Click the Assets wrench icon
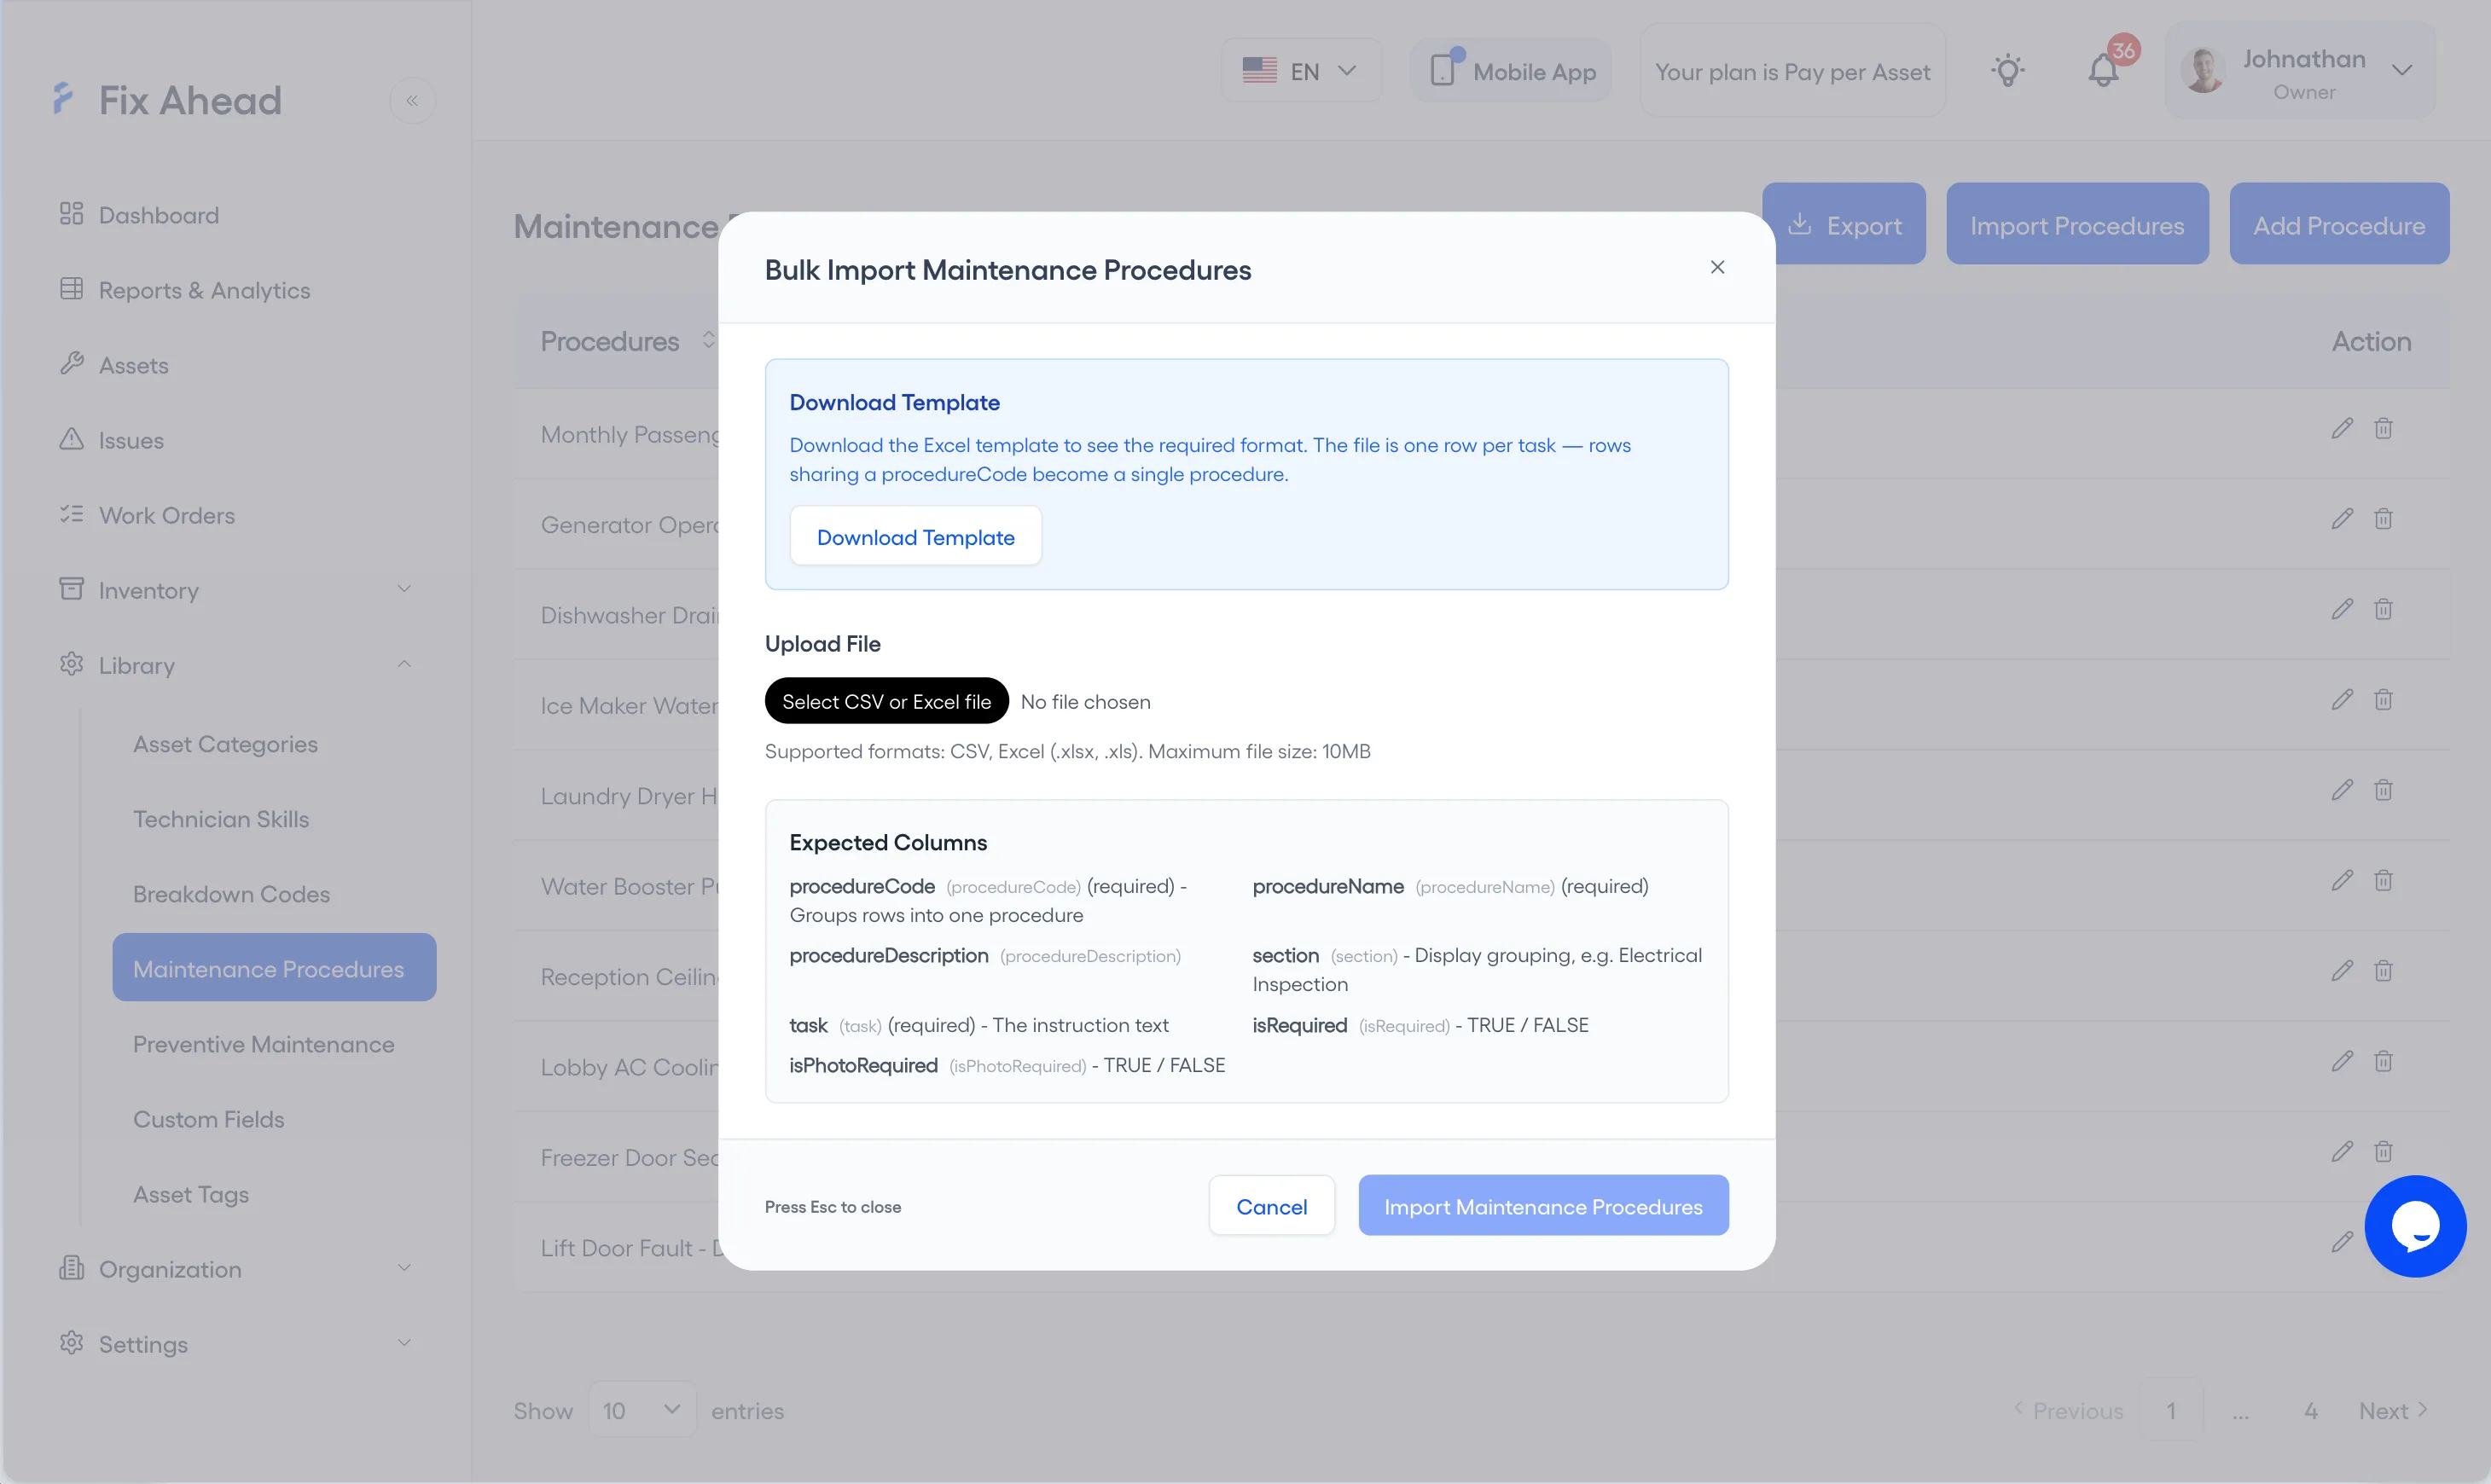This screenshot has width=2491, height=1484. [x=71, y=364]
